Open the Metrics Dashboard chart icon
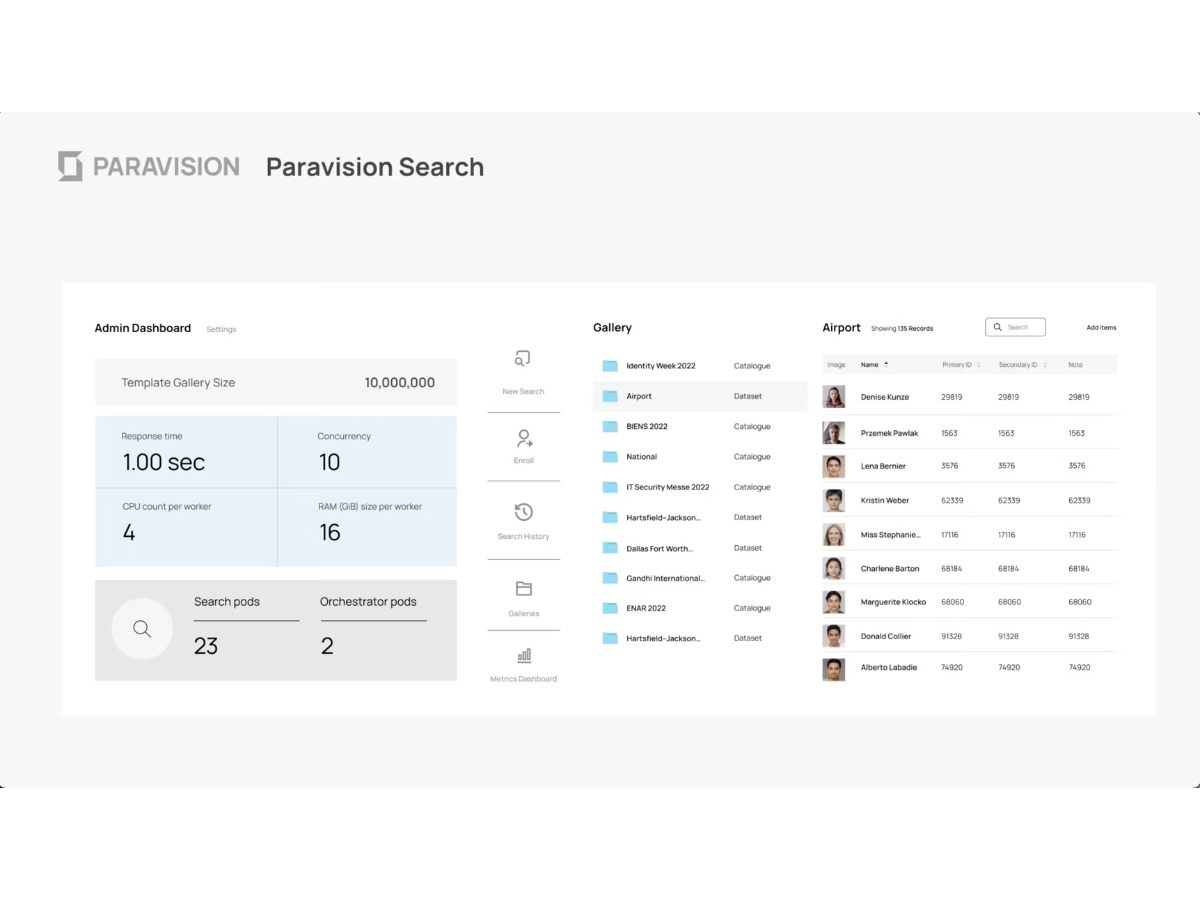The width and height of the screenshot is (1200, 900). click(524, 656)
